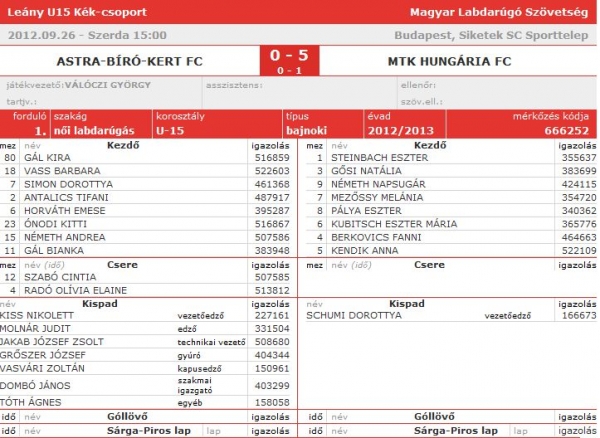Click branch value 'női labdarúgás'

[94, 131]
